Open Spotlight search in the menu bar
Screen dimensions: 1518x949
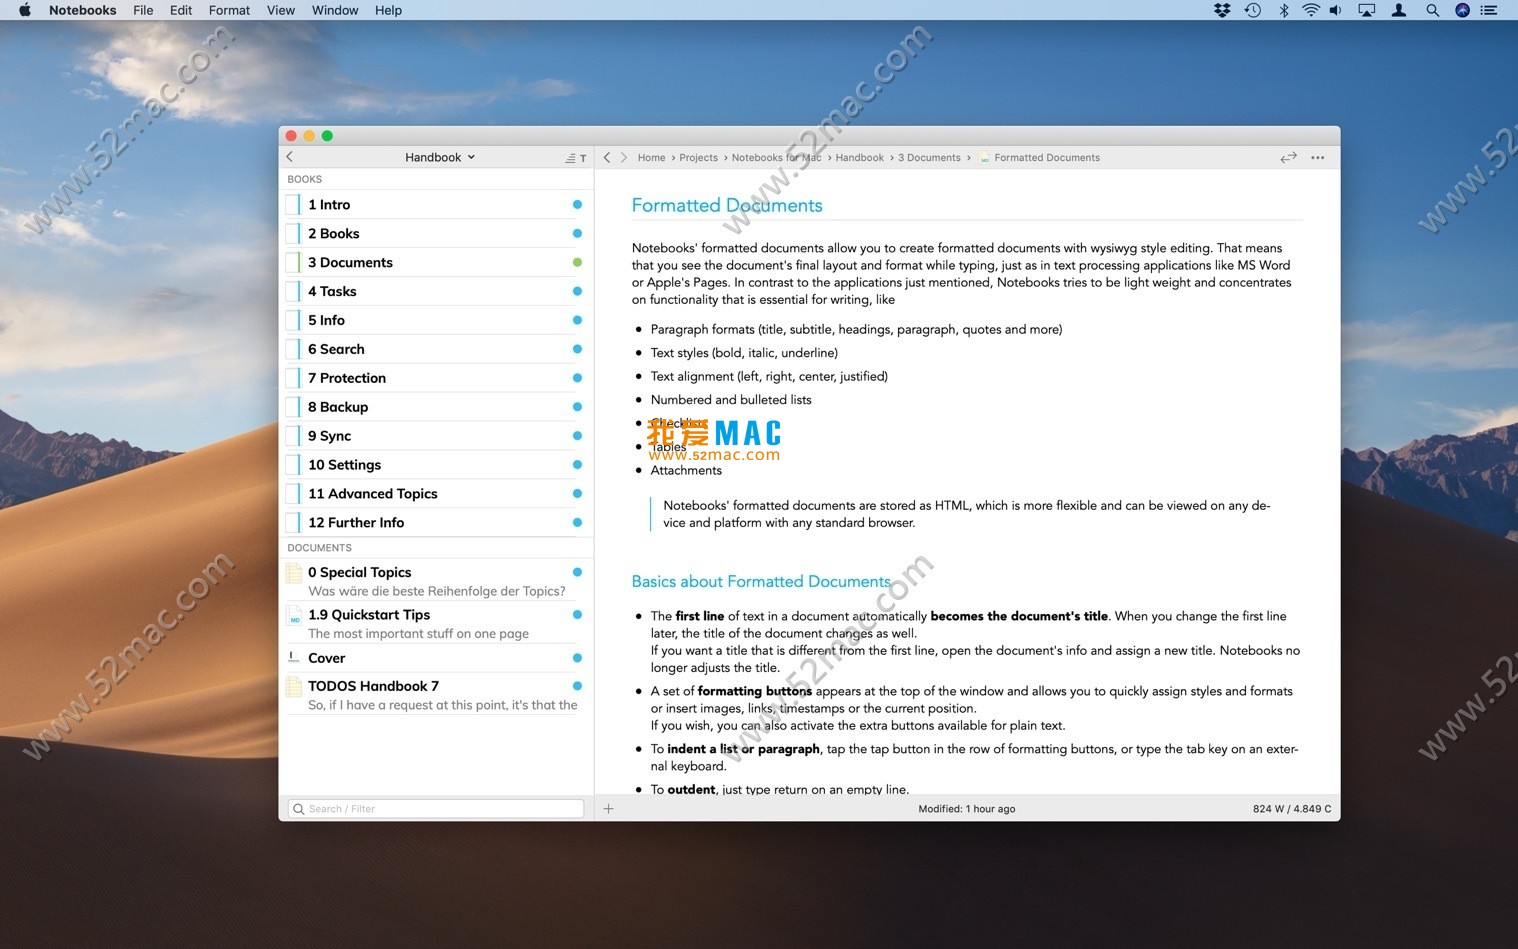point(1432,10)
